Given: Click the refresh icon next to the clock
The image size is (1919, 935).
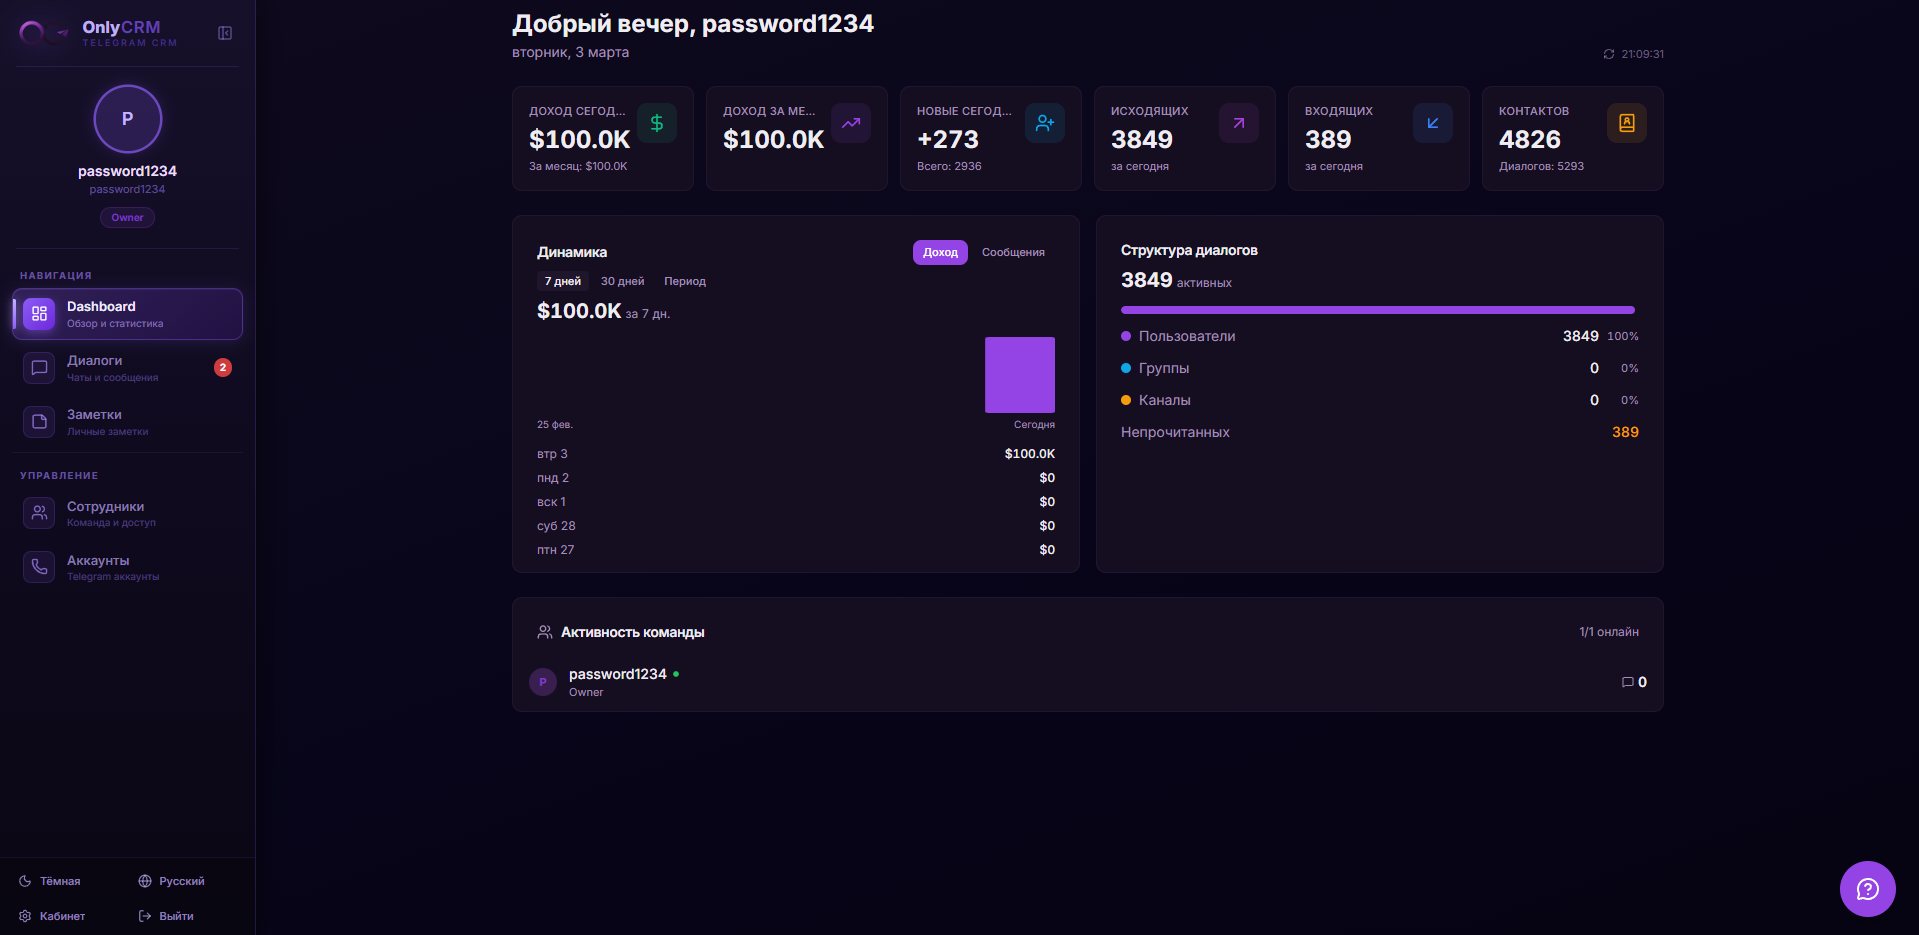Looking at the screenshot, I should [1610, 55].
